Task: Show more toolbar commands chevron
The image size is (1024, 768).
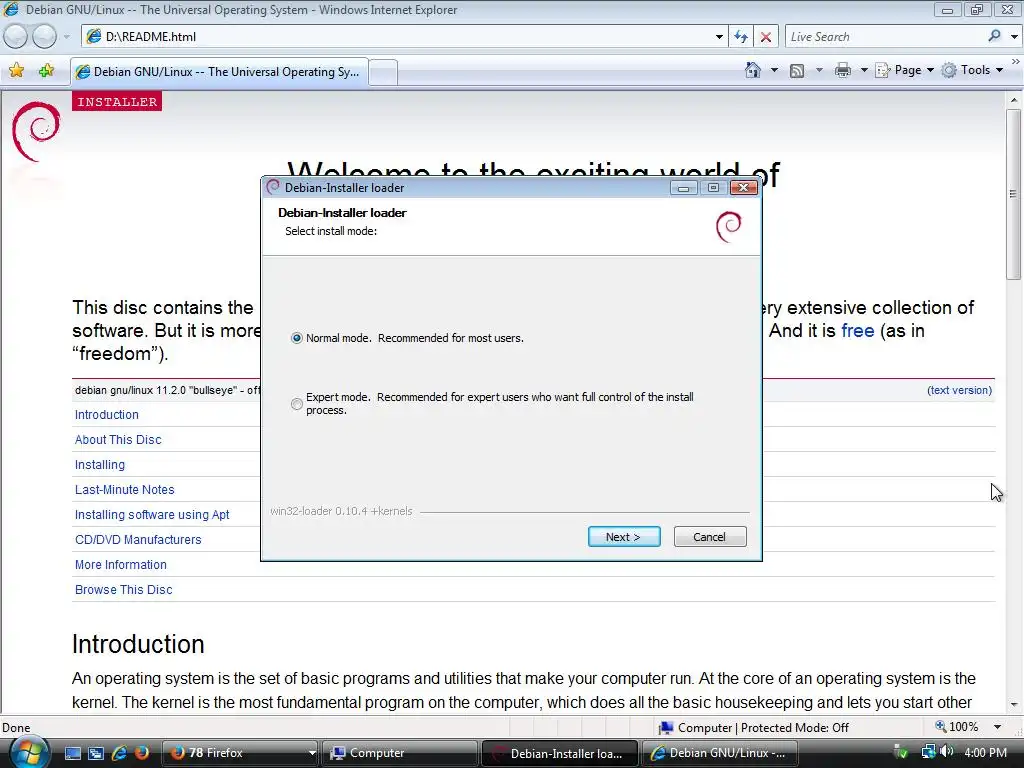Action: click(x=1016, y=61)
